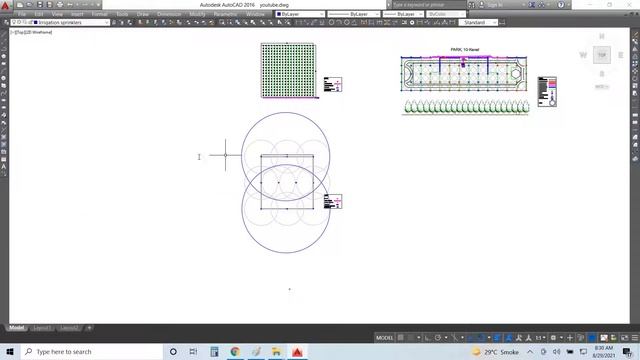640x360 pixels.
Task: Click the MODEL space status bar button
Action: (x=384, y=338)
